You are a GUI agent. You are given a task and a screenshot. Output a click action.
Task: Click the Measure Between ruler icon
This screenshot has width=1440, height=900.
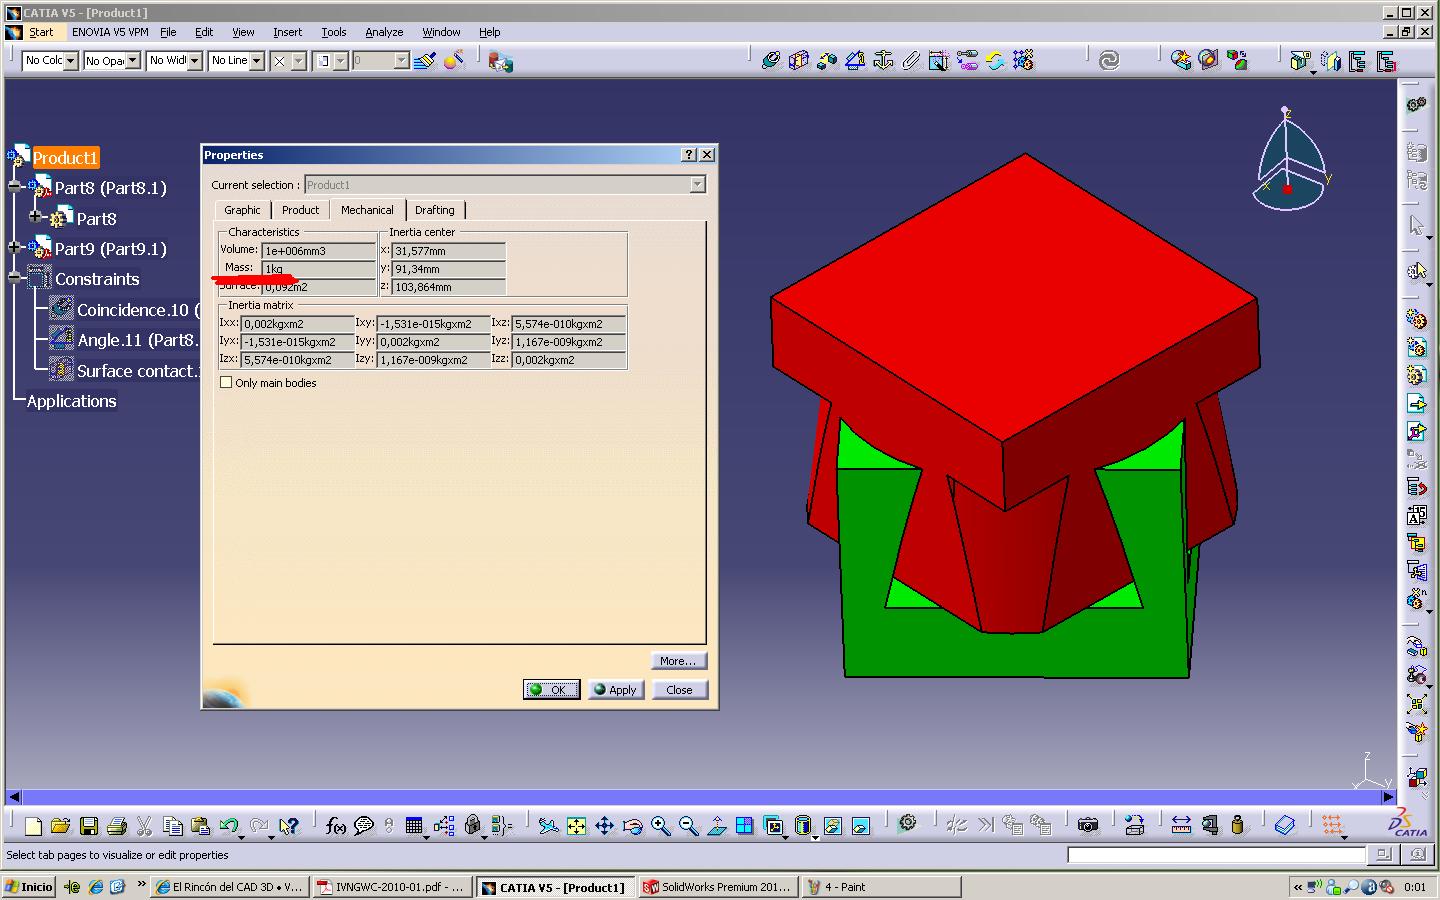pyautogui.click(x=1181, y=826)
